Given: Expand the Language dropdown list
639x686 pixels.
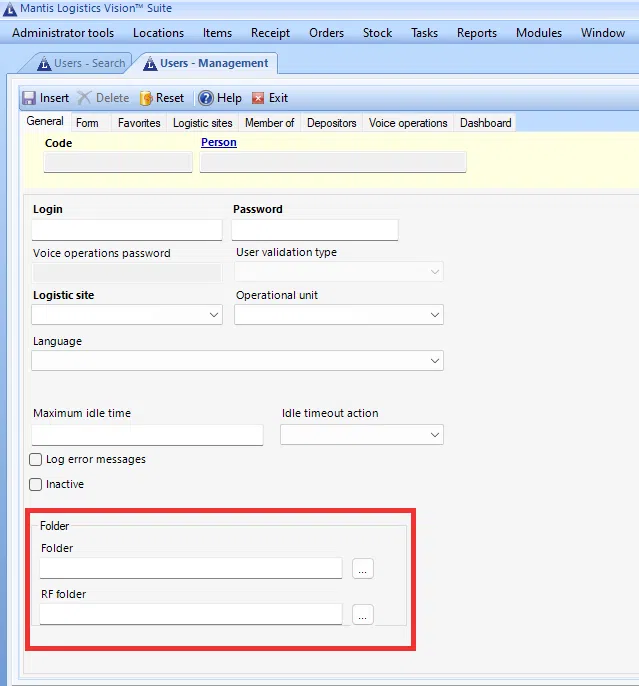Looking at the screenshot, I should pyautogui.click(x=435, y=360).
